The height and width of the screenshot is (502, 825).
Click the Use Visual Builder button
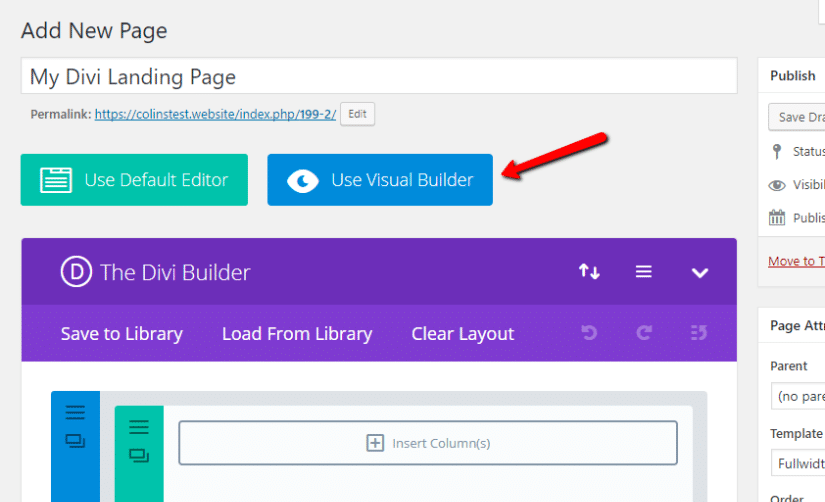(x=380, y=180)
